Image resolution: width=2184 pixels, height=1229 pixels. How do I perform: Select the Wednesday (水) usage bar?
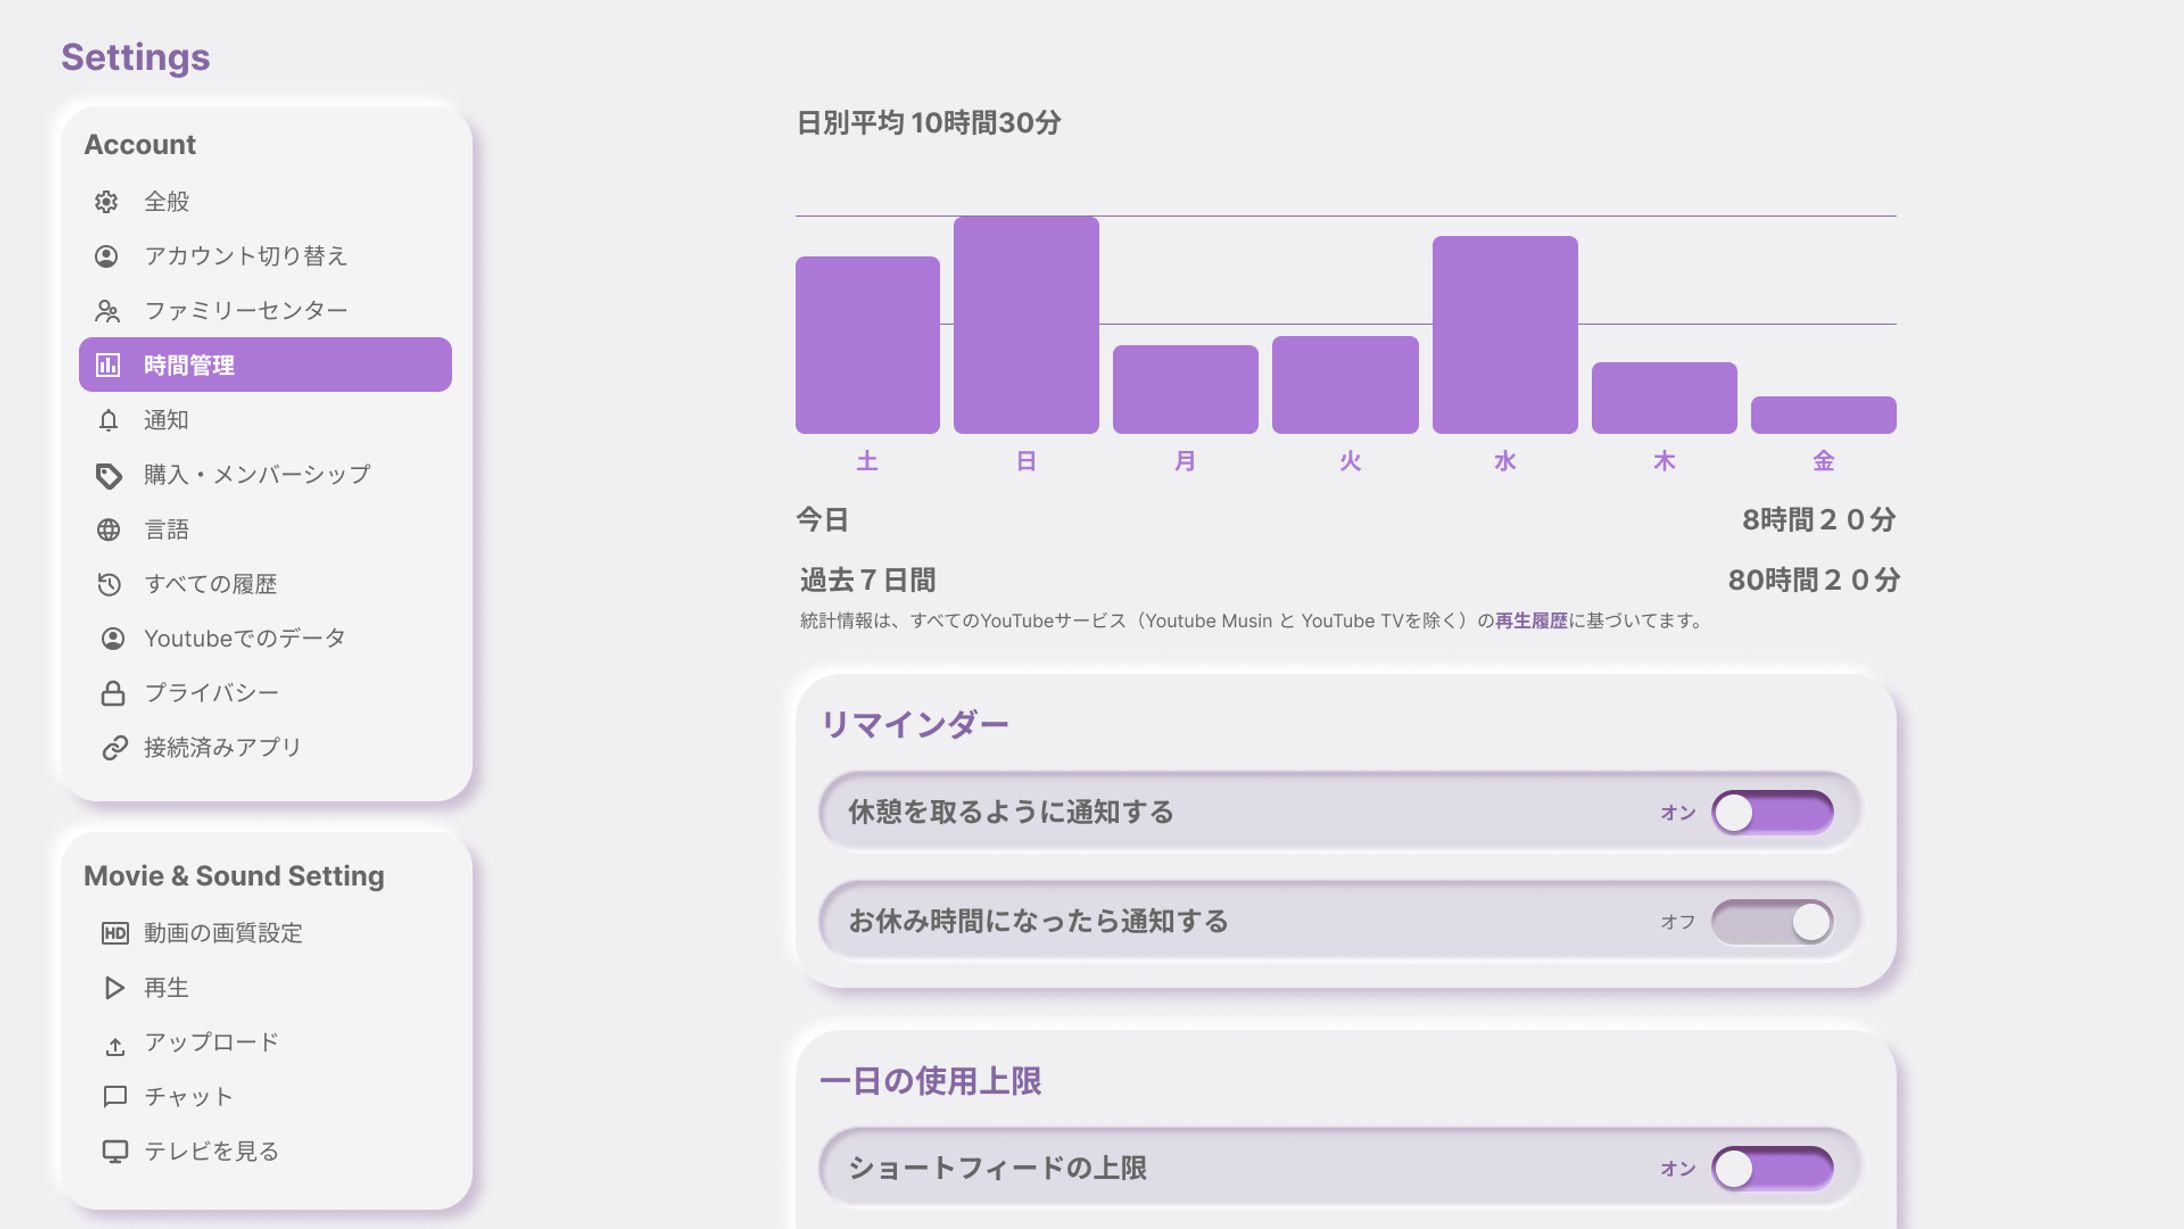[1504, 335]
